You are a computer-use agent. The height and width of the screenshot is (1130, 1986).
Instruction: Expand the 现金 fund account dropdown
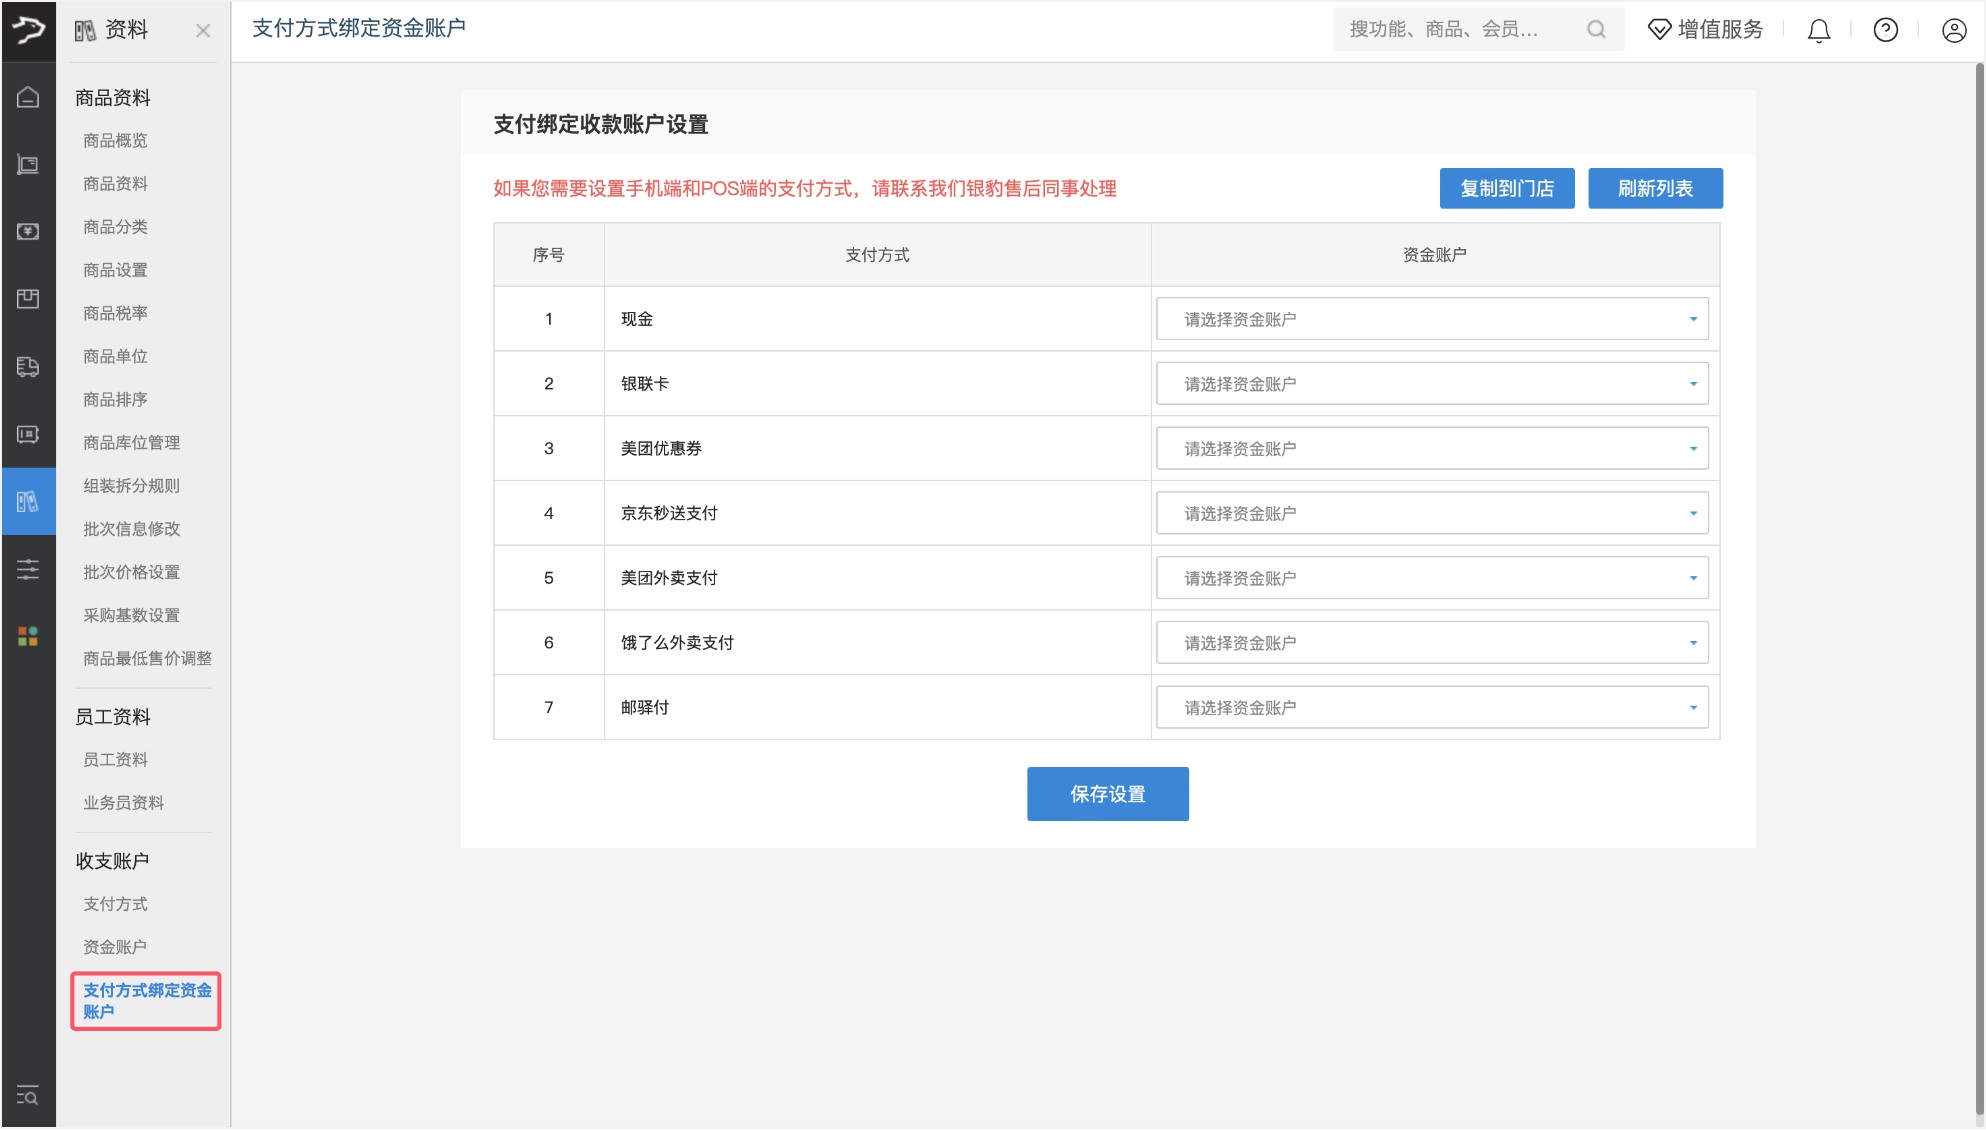tap(1431, 319)
